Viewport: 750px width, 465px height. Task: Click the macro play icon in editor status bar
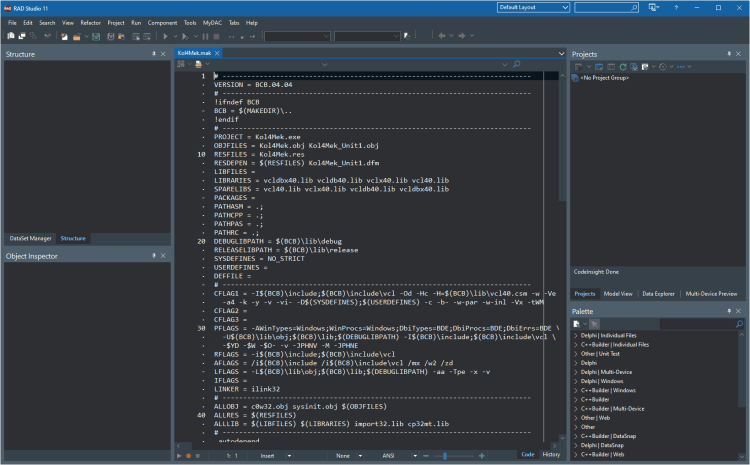179,456
